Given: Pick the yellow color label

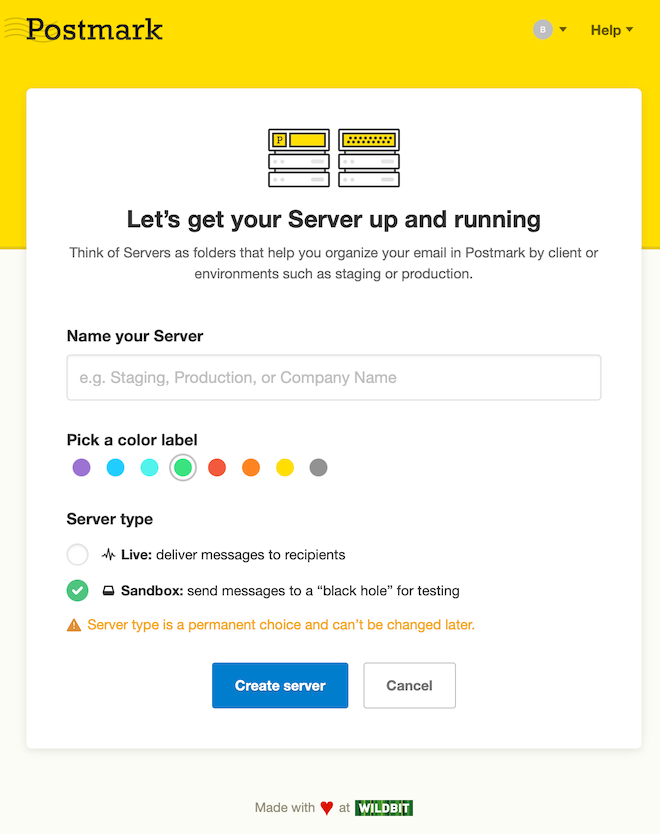Looking at the screenshot, I should (x=285, y=467).
